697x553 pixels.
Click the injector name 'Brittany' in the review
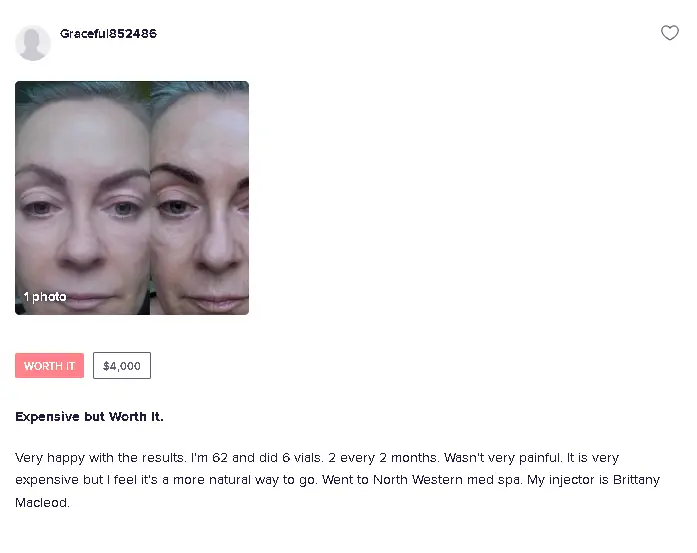[636, 480]
